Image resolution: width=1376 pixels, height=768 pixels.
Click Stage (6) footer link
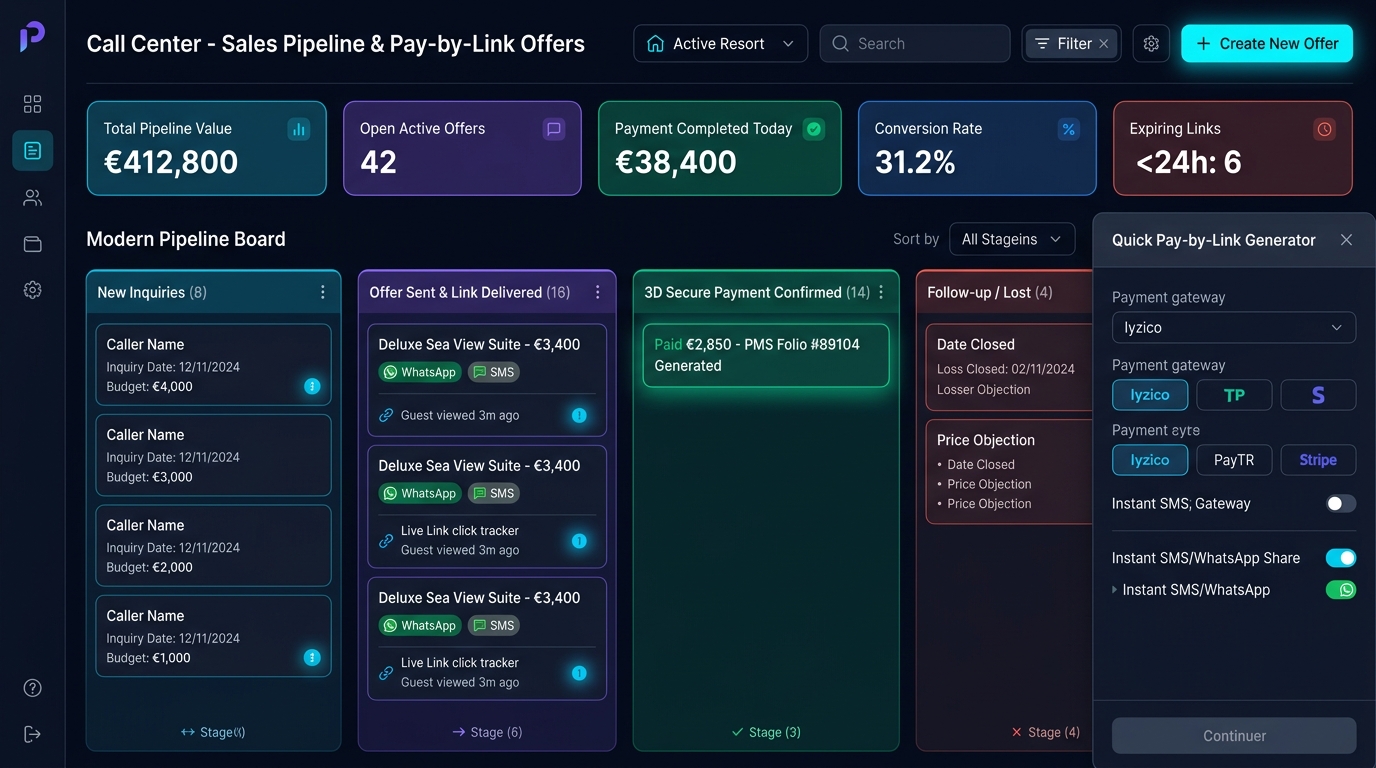[487, 732]
